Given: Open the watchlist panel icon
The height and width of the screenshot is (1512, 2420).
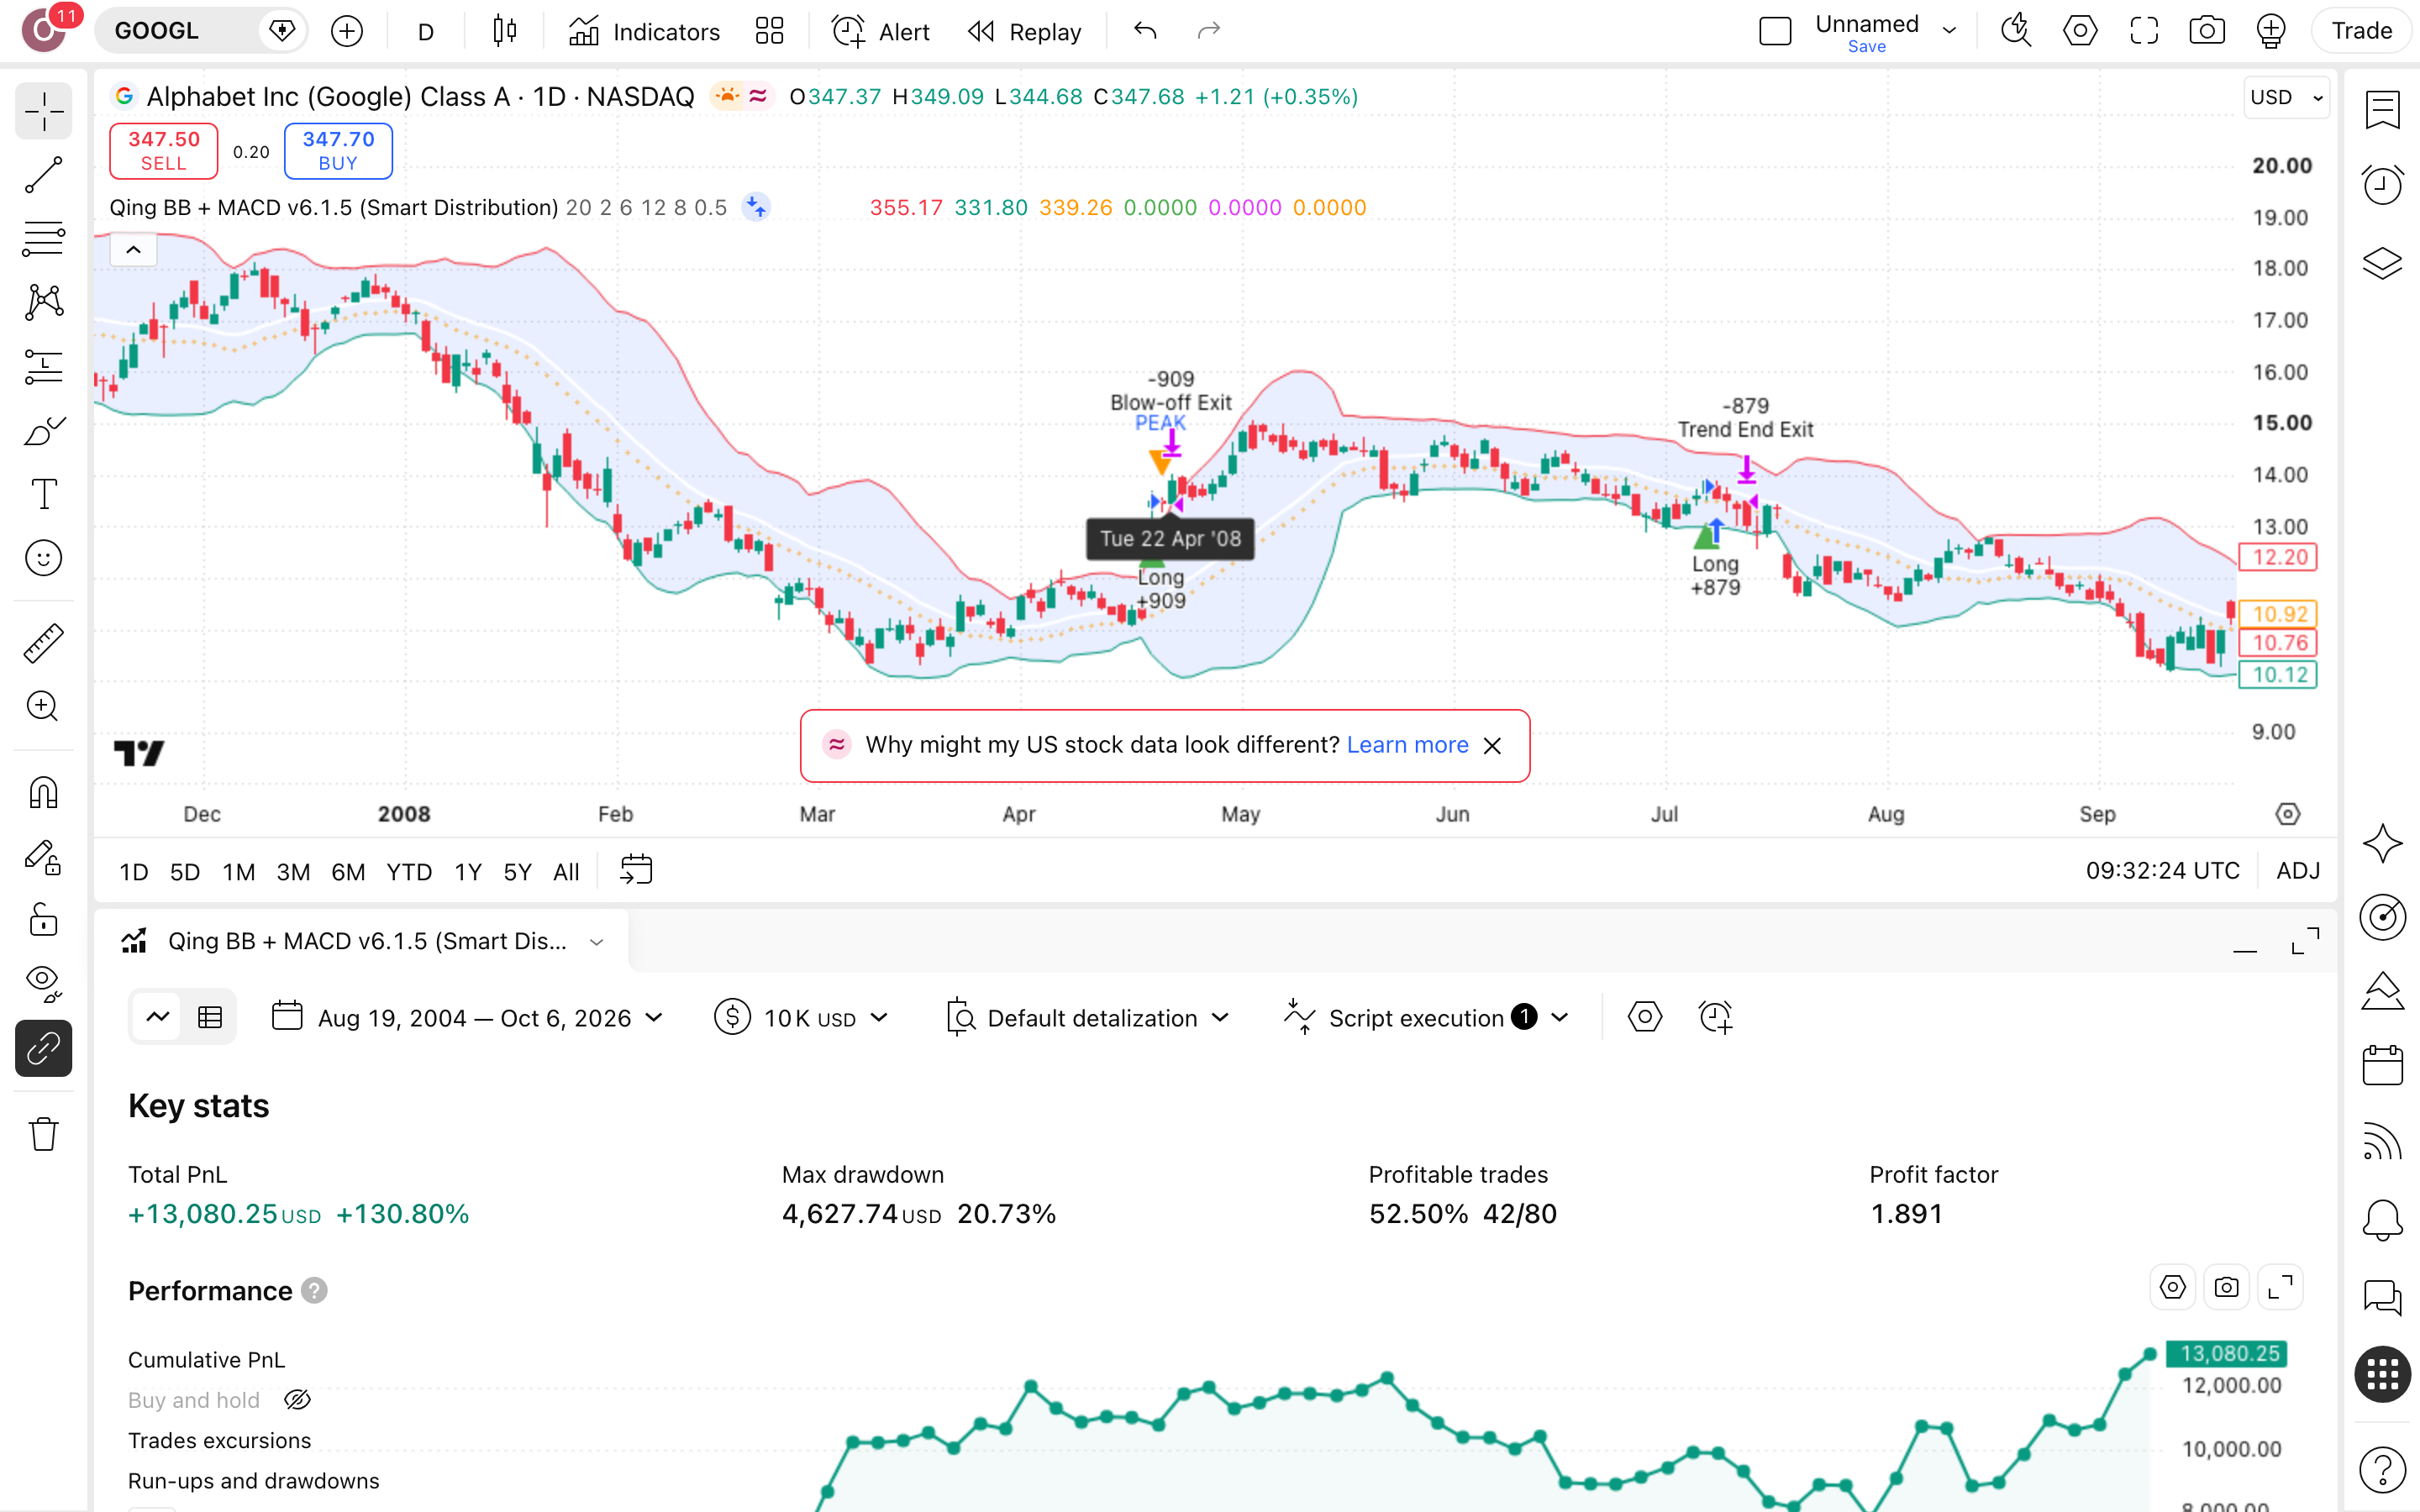Looking at the screenshot, I should pos(2382,110).
